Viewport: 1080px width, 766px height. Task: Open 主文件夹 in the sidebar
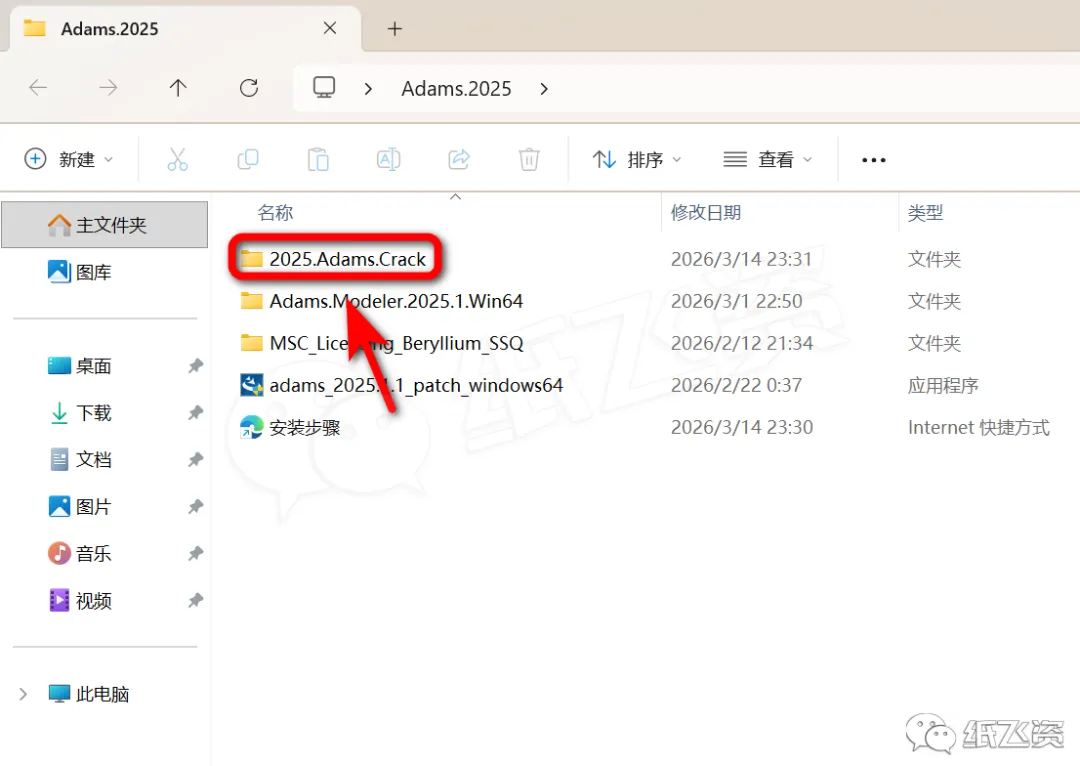105,225
